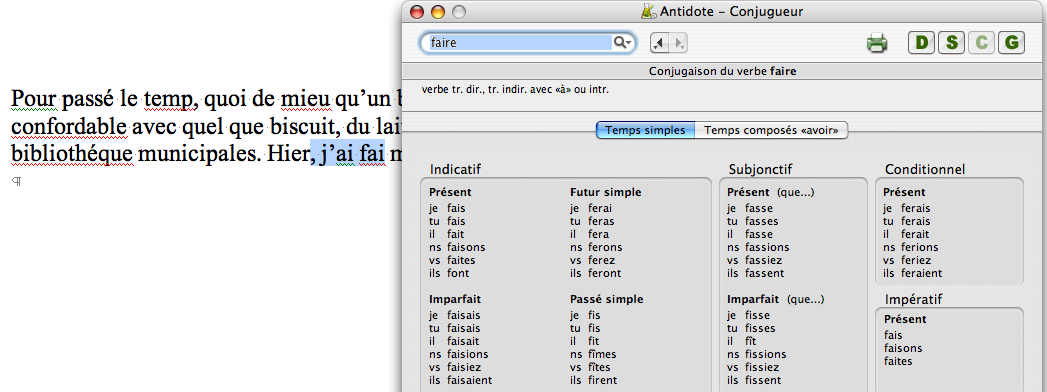1047x392 pixels.
Task: Click 'ns ferons' in Futur simple
Action: (x=596, y=247)
